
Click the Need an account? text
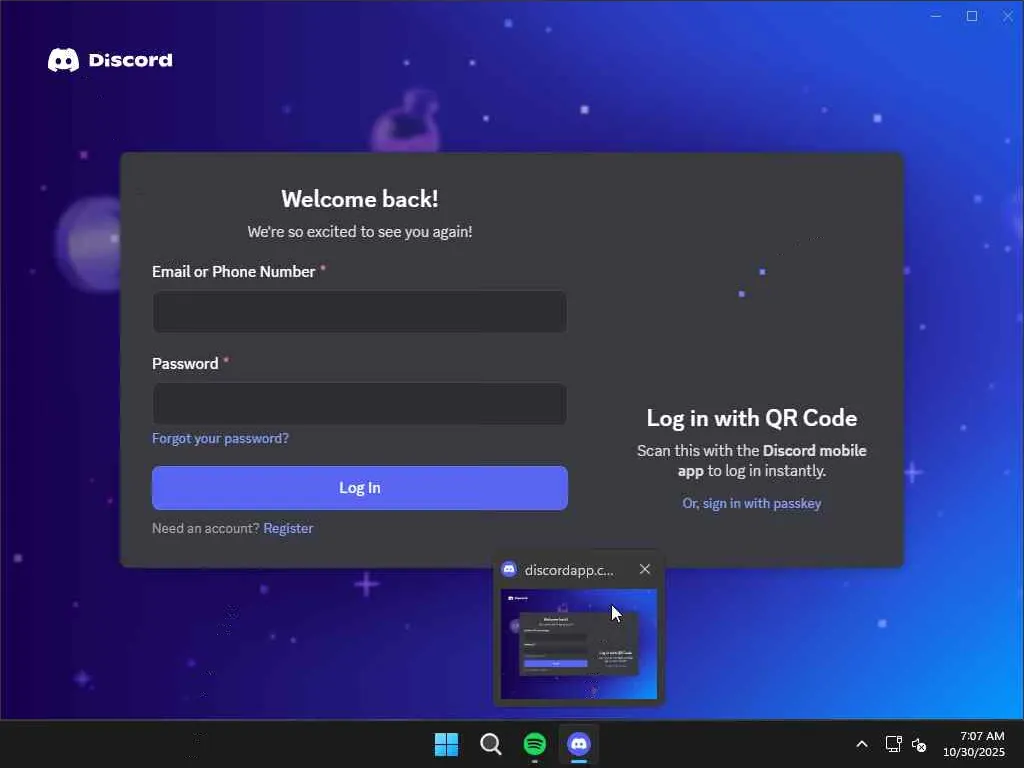[x=206, y=528]
